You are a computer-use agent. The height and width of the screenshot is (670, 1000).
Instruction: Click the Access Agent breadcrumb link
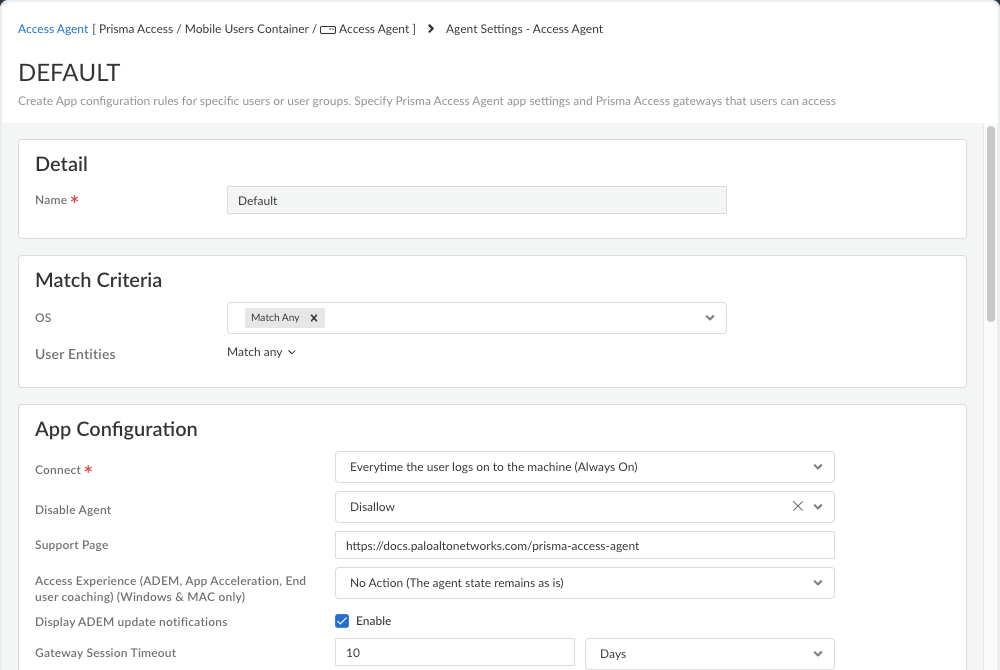coord(53,29)
